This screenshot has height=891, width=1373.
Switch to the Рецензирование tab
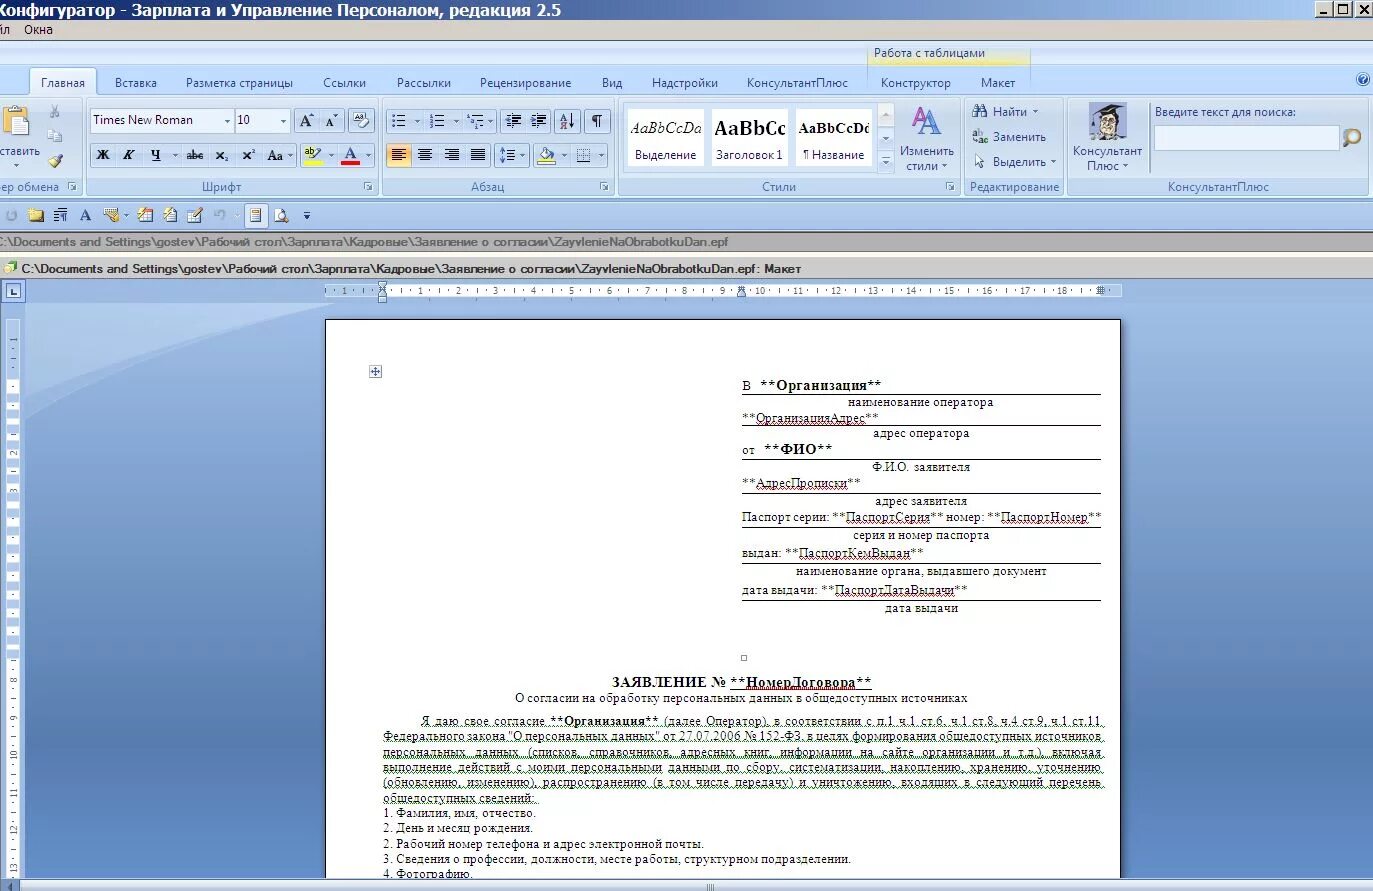coord(525,83)
